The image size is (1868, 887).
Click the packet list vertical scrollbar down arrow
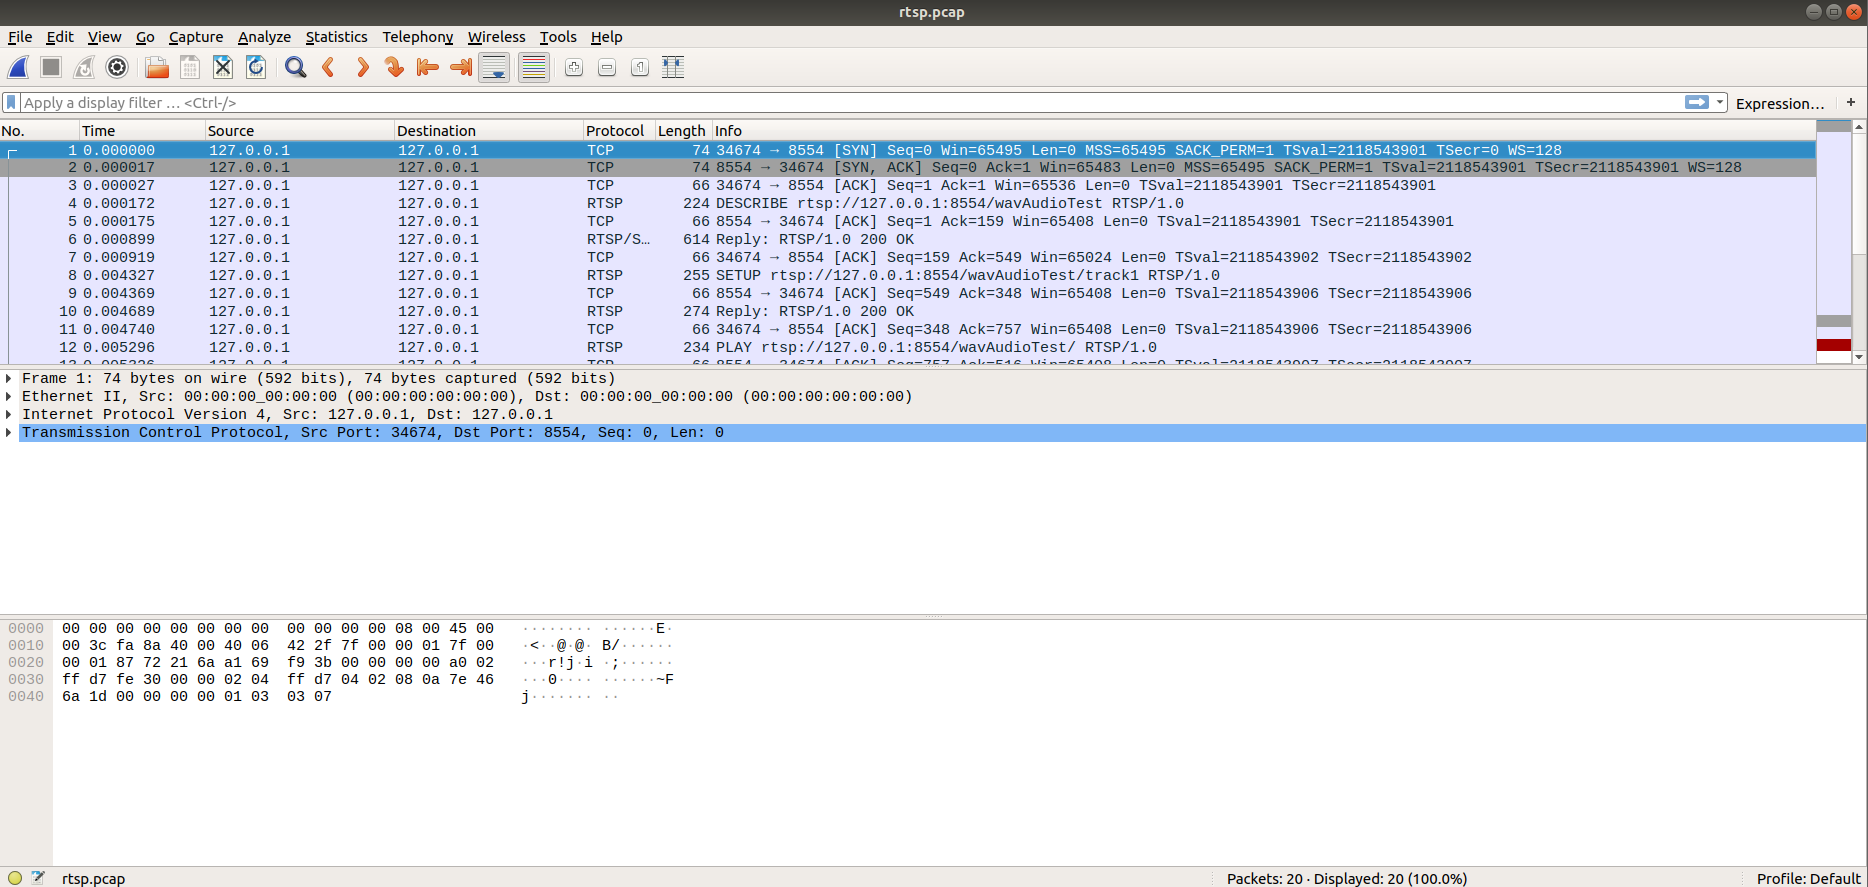1859,357
